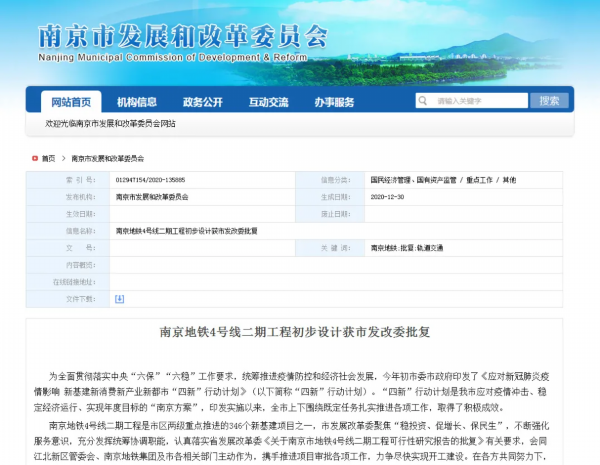Image resolution: width=600 pixels, height=465 pixels.
Task: Click the 生成日期 label cell
Action: (330, 197)
